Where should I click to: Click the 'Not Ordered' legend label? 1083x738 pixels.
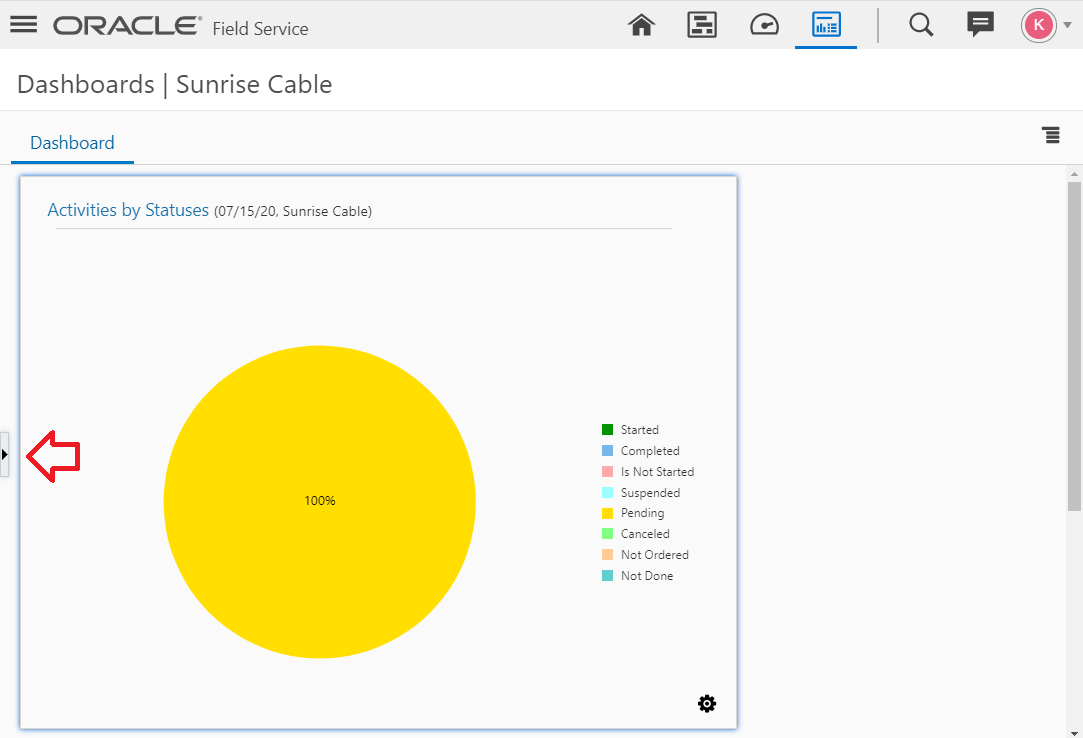coord(655,554)
